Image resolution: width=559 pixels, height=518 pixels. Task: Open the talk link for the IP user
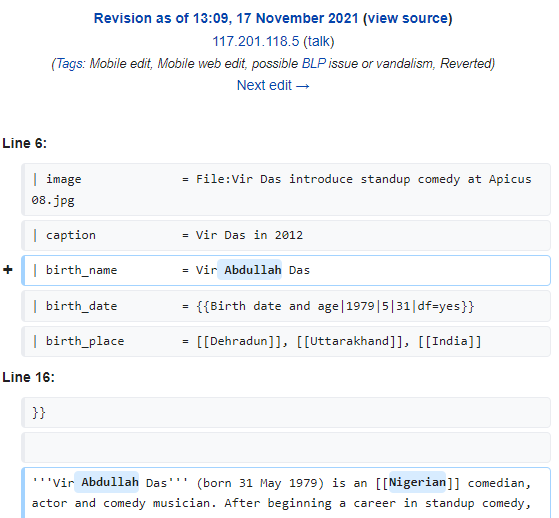318,41
